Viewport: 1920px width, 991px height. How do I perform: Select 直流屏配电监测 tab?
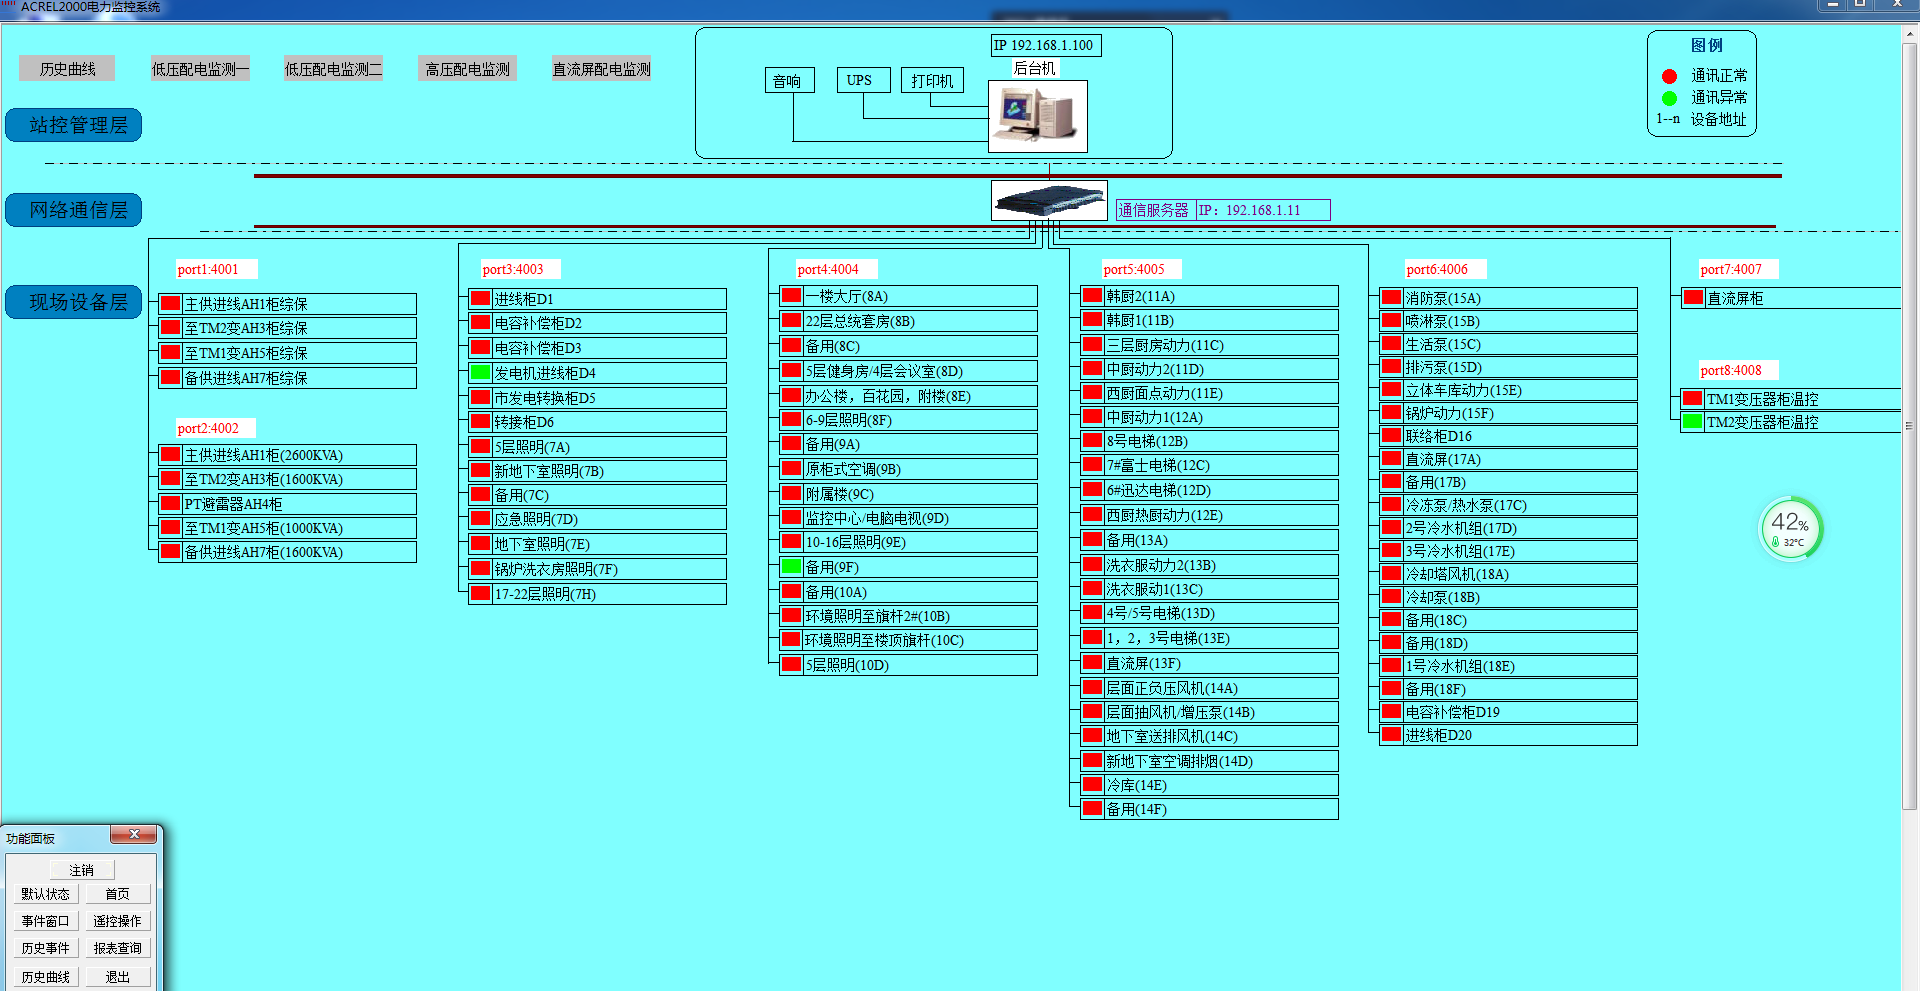(601, 69)
